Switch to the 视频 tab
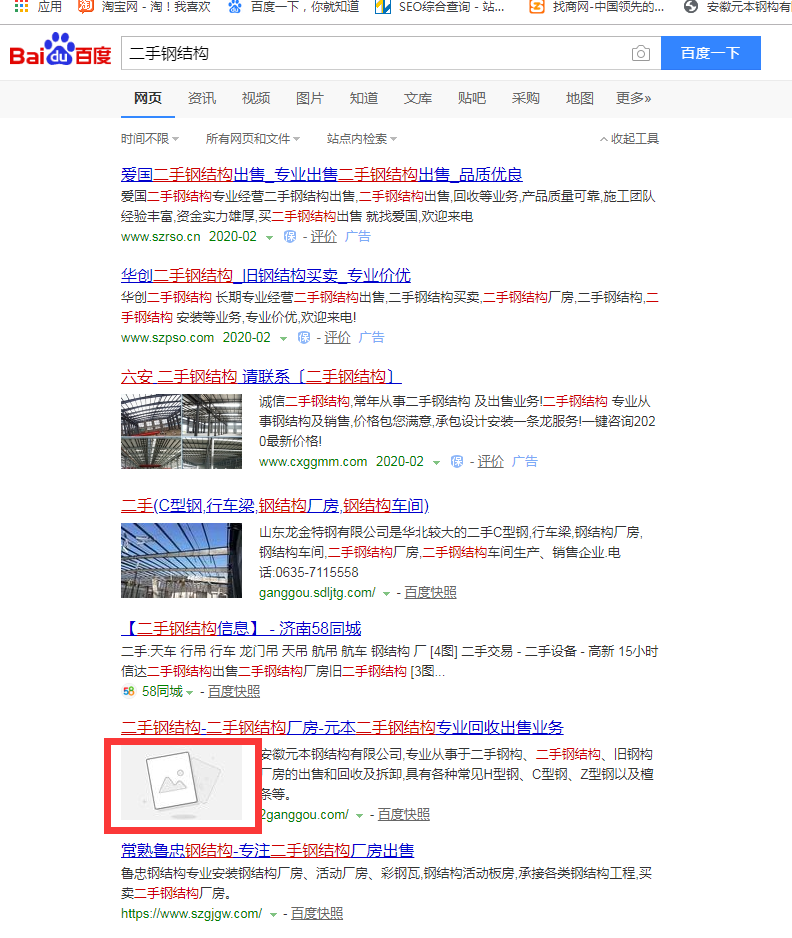The height and width of the screenshot is (938, 792). point(255,98)
